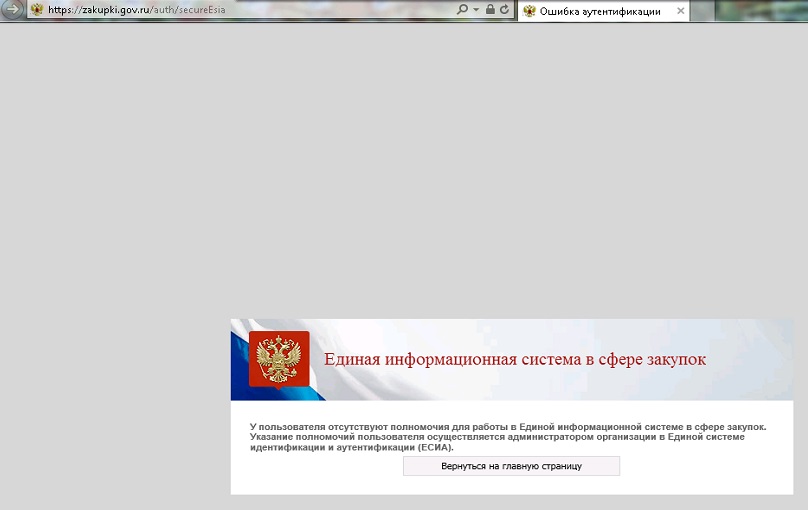Expand the address bar autocomplete dropdown arrow
Viewport: 808px width, 510px height.
pyautogui.click(x=476, y=10)
